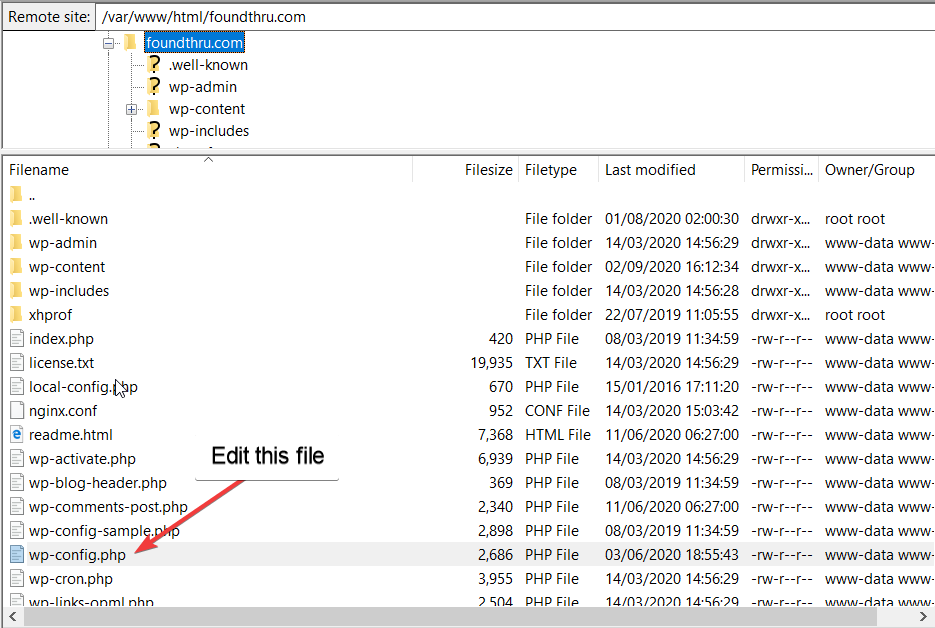Click the wp-admin folder icon in file list
Image resolution: width=935 pixels, height=628 pixels.
click(16, 242)
